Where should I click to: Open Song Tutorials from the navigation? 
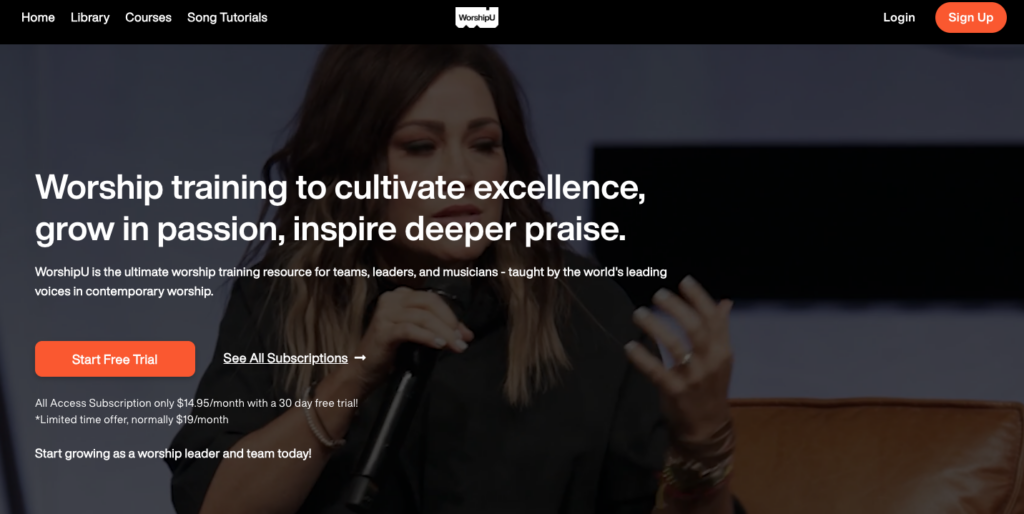pos(227,18)
